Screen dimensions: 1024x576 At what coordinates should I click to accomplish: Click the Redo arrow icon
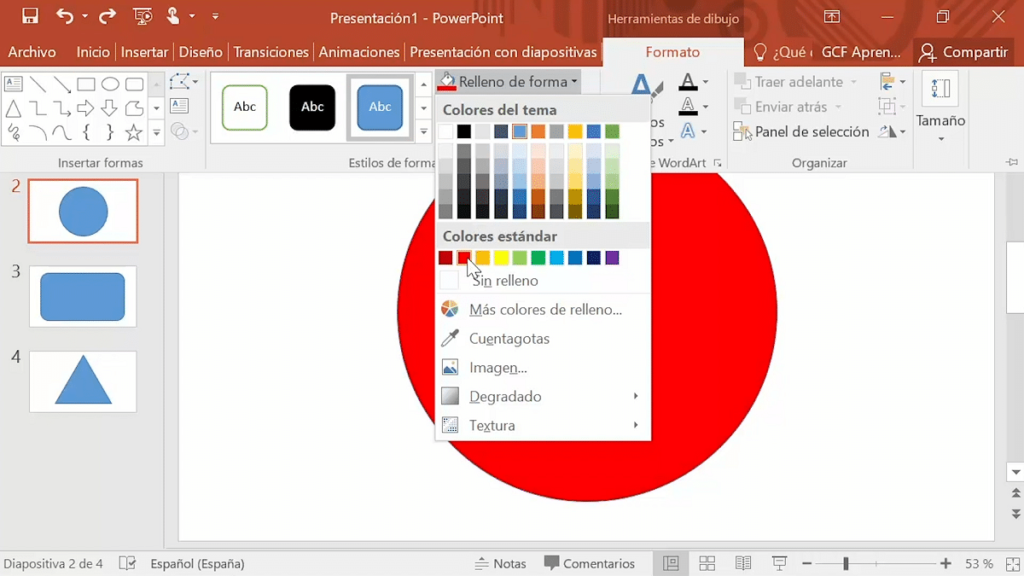107,17
